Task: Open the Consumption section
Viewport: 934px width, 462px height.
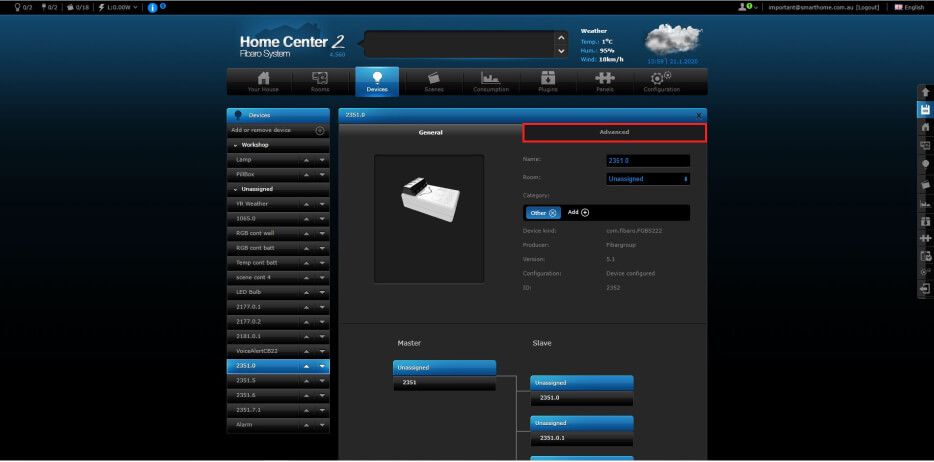Action: coord(491,82)
